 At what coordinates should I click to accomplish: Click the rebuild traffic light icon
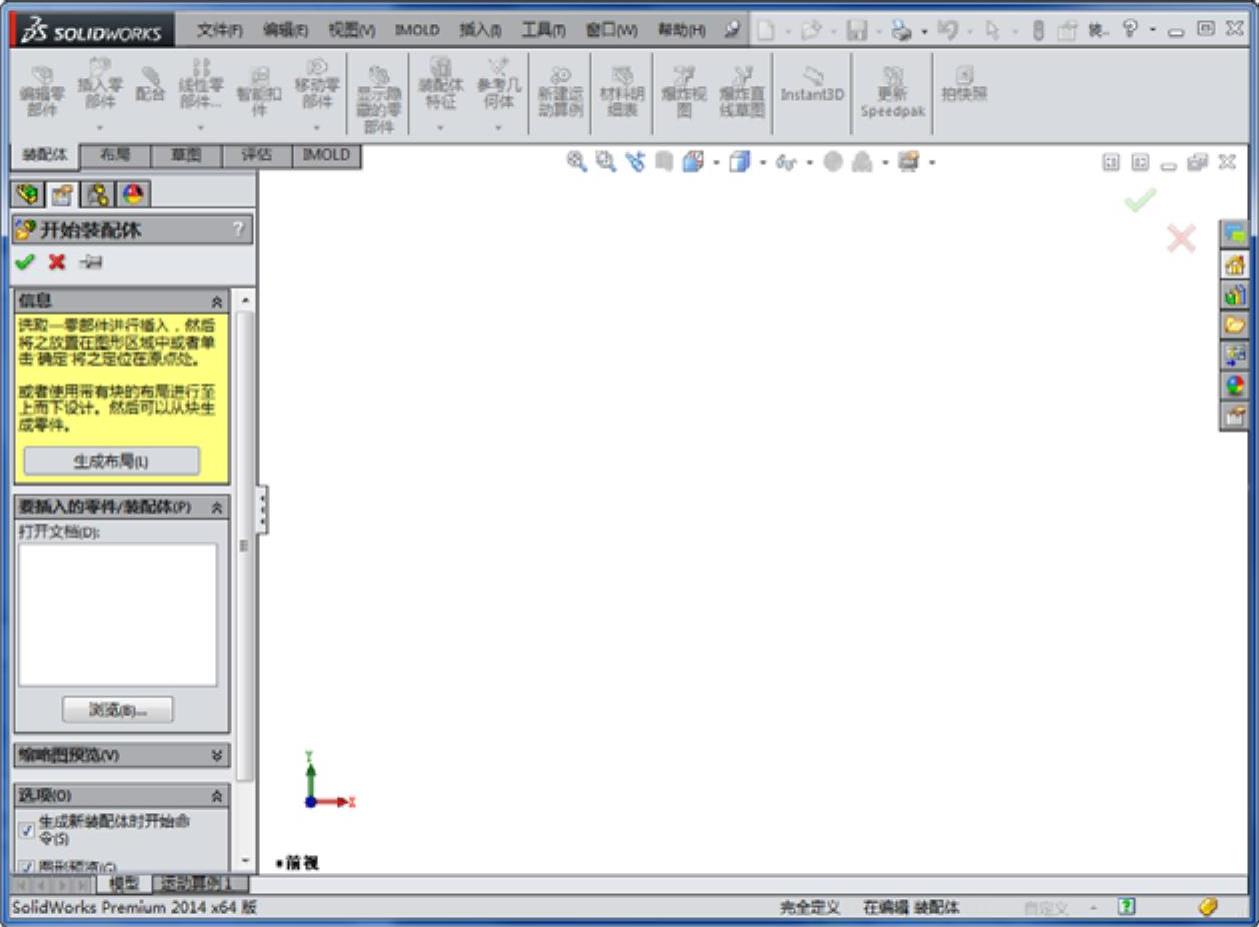1038,31
